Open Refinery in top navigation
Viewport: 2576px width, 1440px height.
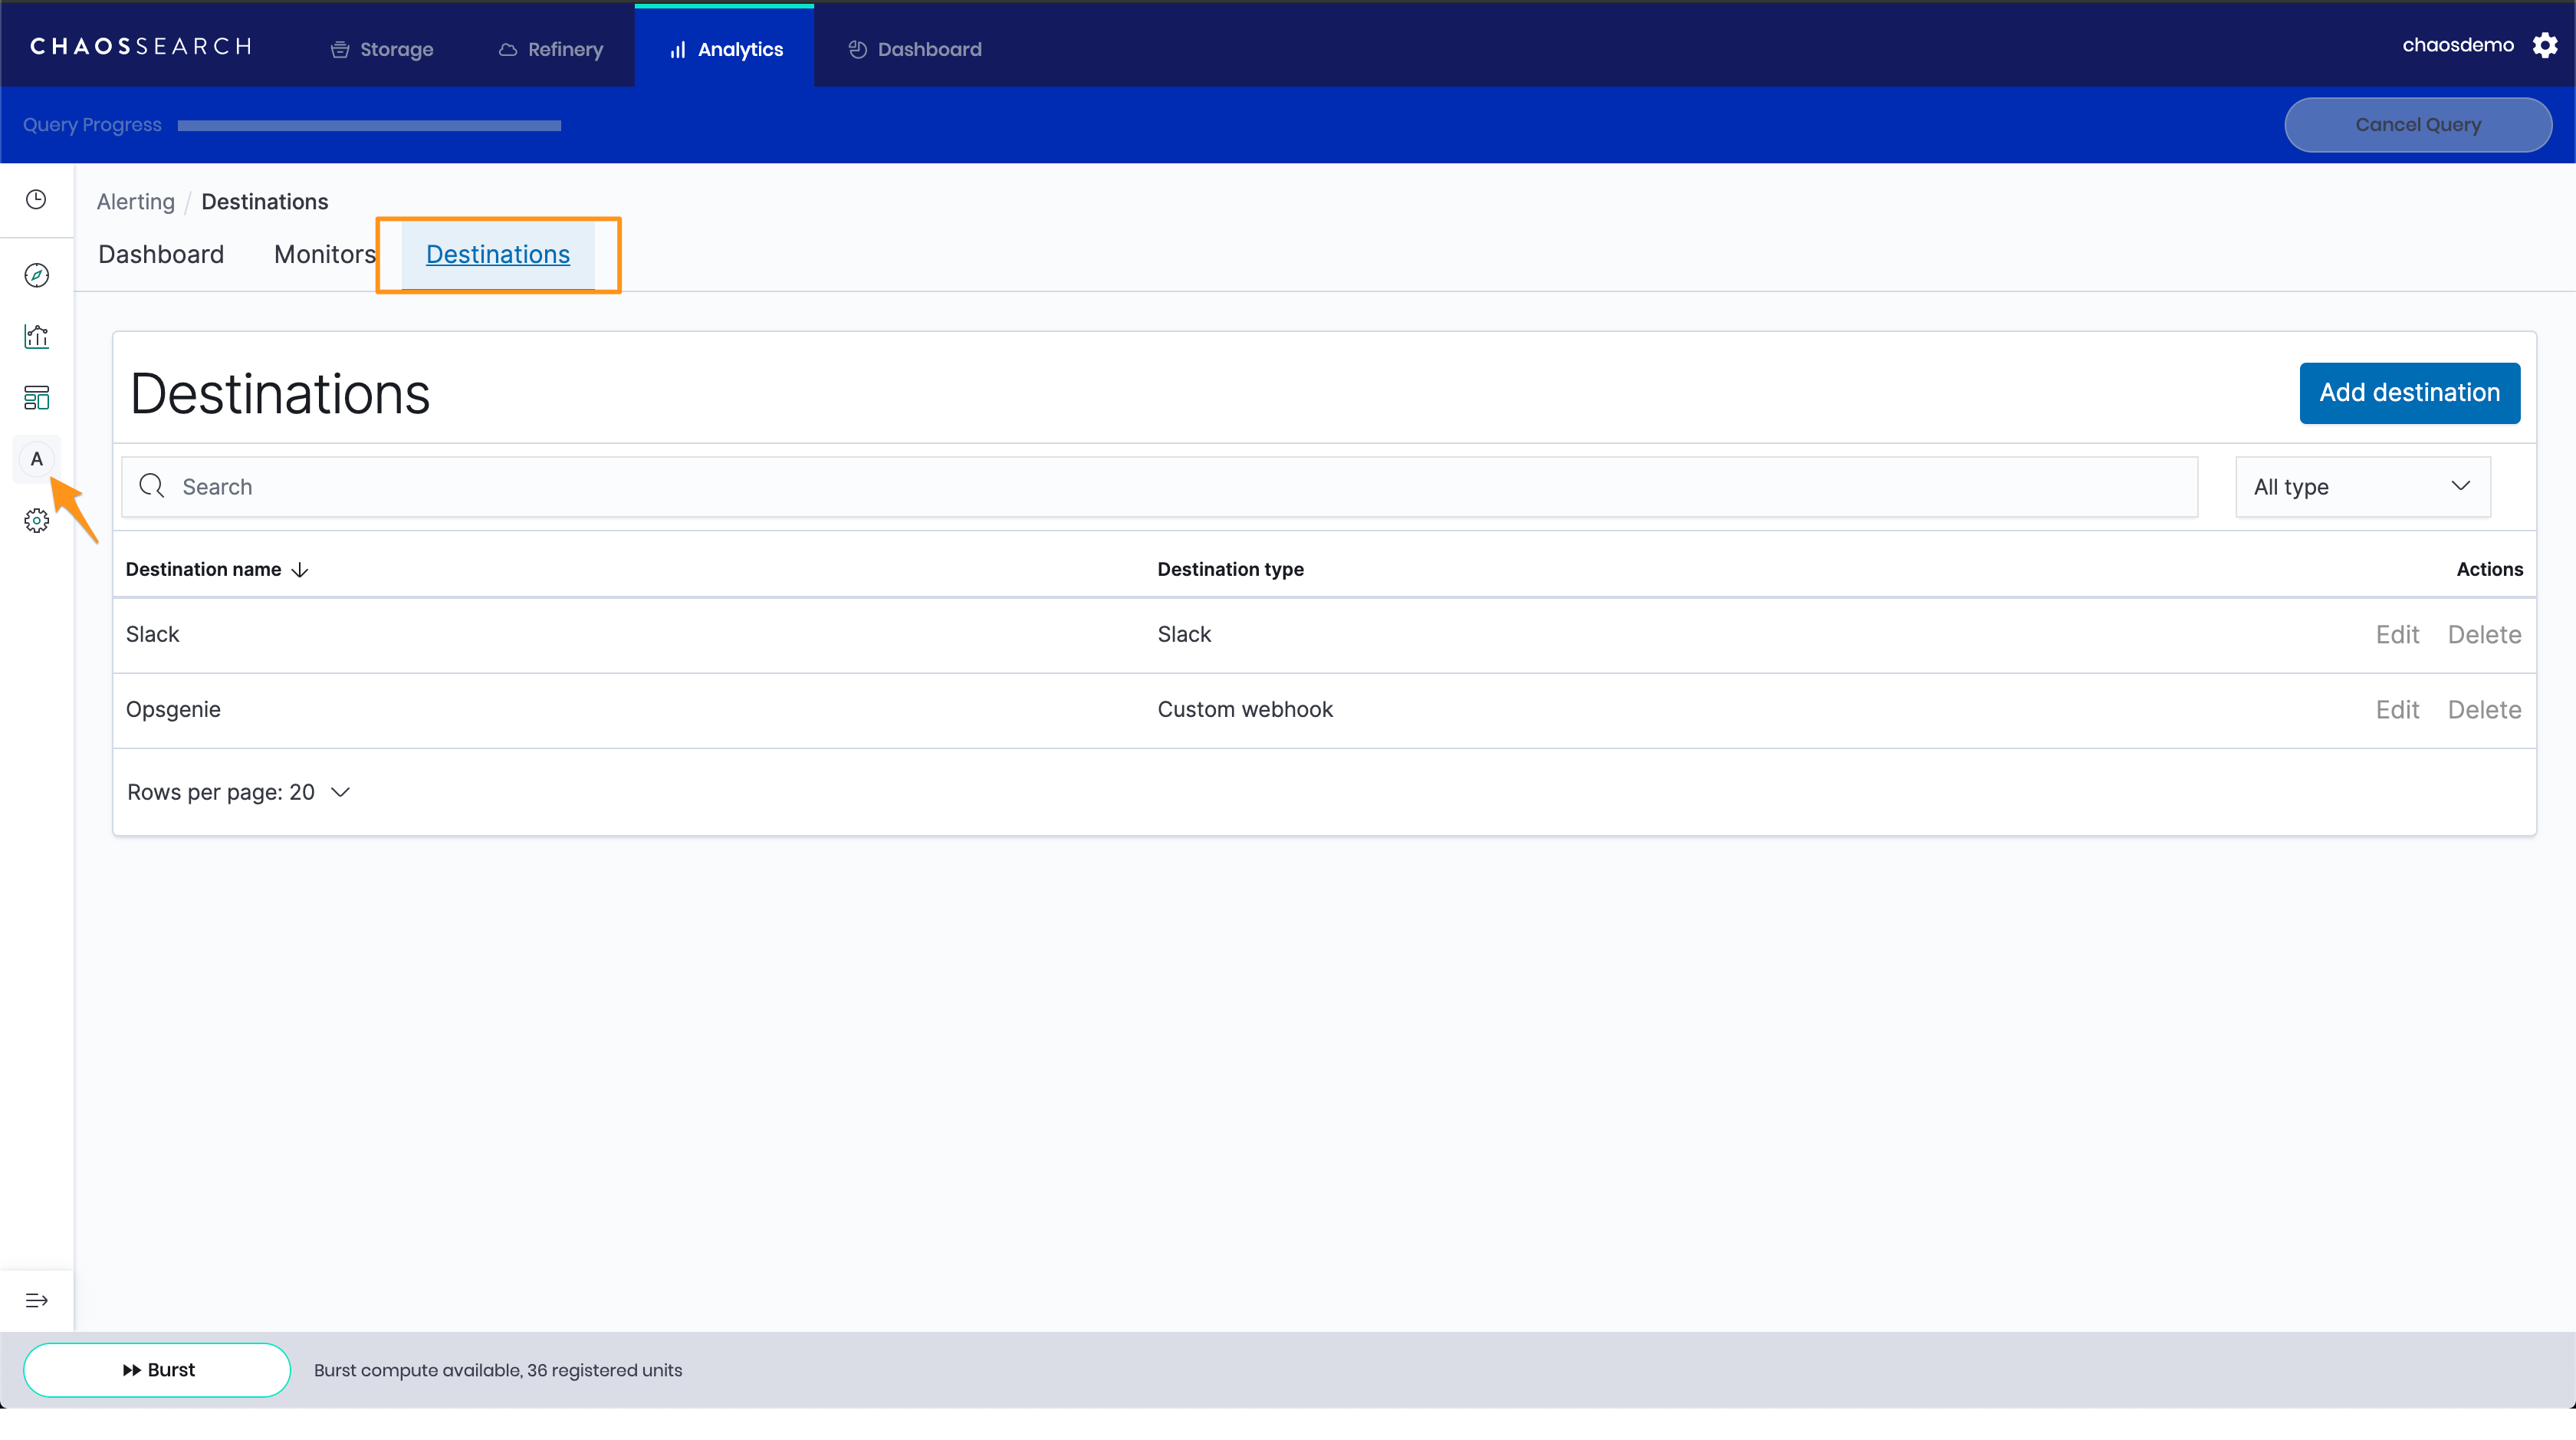tap(551, 49)
